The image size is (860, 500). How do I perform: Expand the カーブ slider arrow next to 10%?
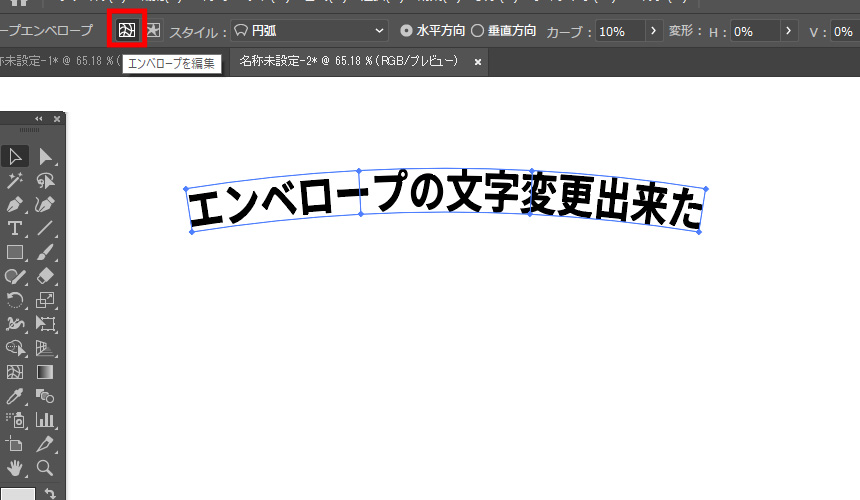tap(654, 31)
